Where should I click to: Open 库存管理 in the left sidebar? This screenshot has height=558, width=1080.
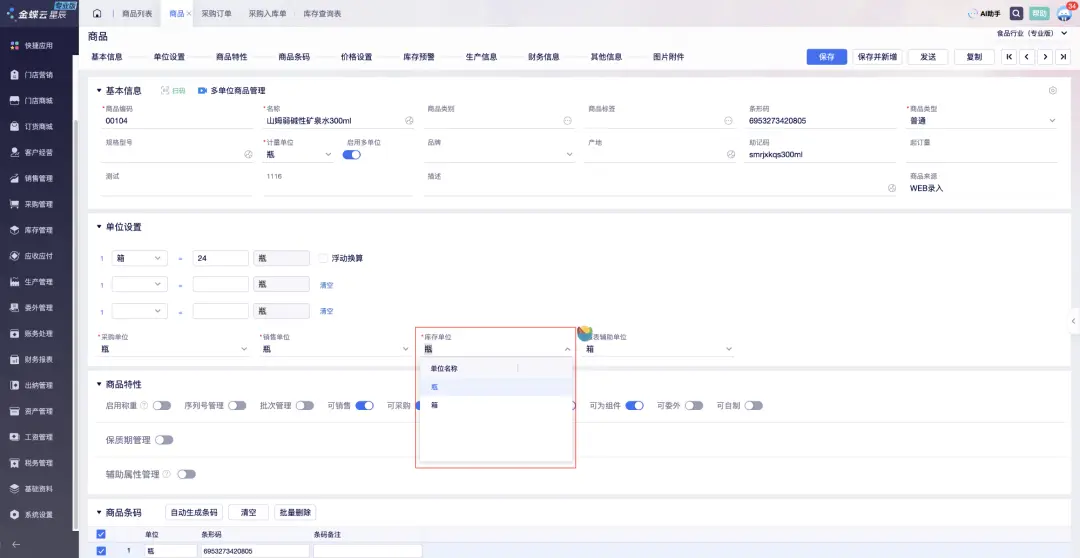38,230
